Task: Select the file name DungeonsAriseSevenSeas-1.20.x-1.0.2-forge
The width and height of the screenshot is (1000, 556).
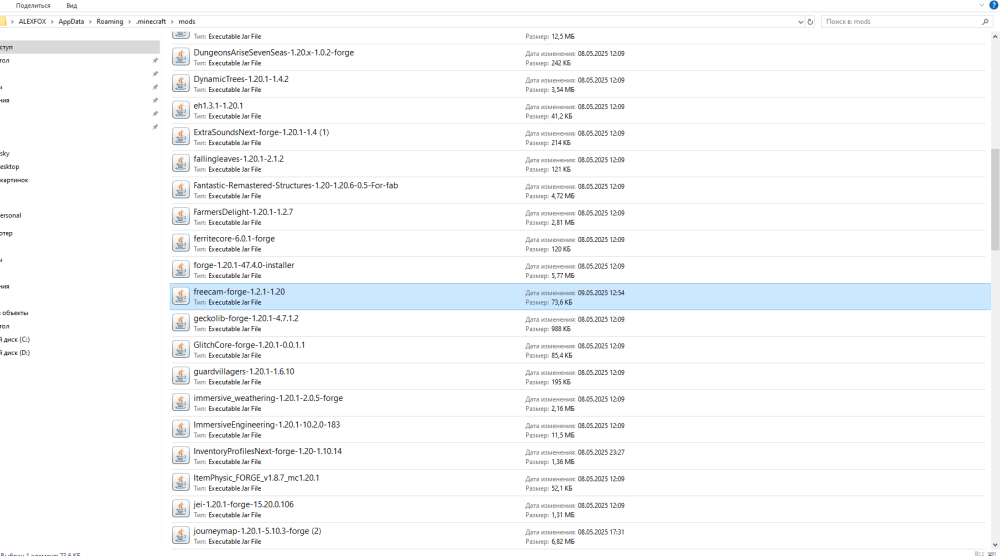Action: (x=274, y=53)
